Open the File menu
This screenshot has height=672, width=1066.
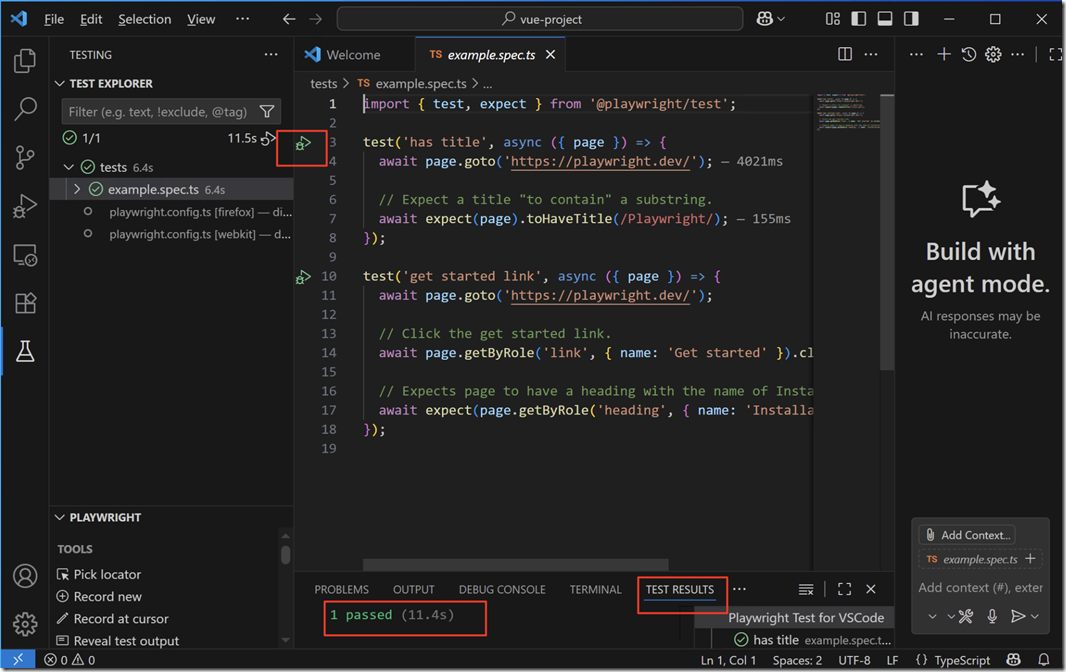click(x=54, y=19)
